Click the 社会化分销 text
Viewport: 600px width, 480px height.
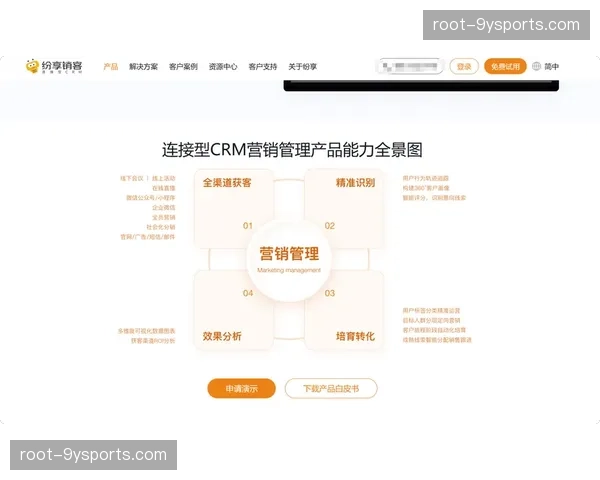[161, 227]
